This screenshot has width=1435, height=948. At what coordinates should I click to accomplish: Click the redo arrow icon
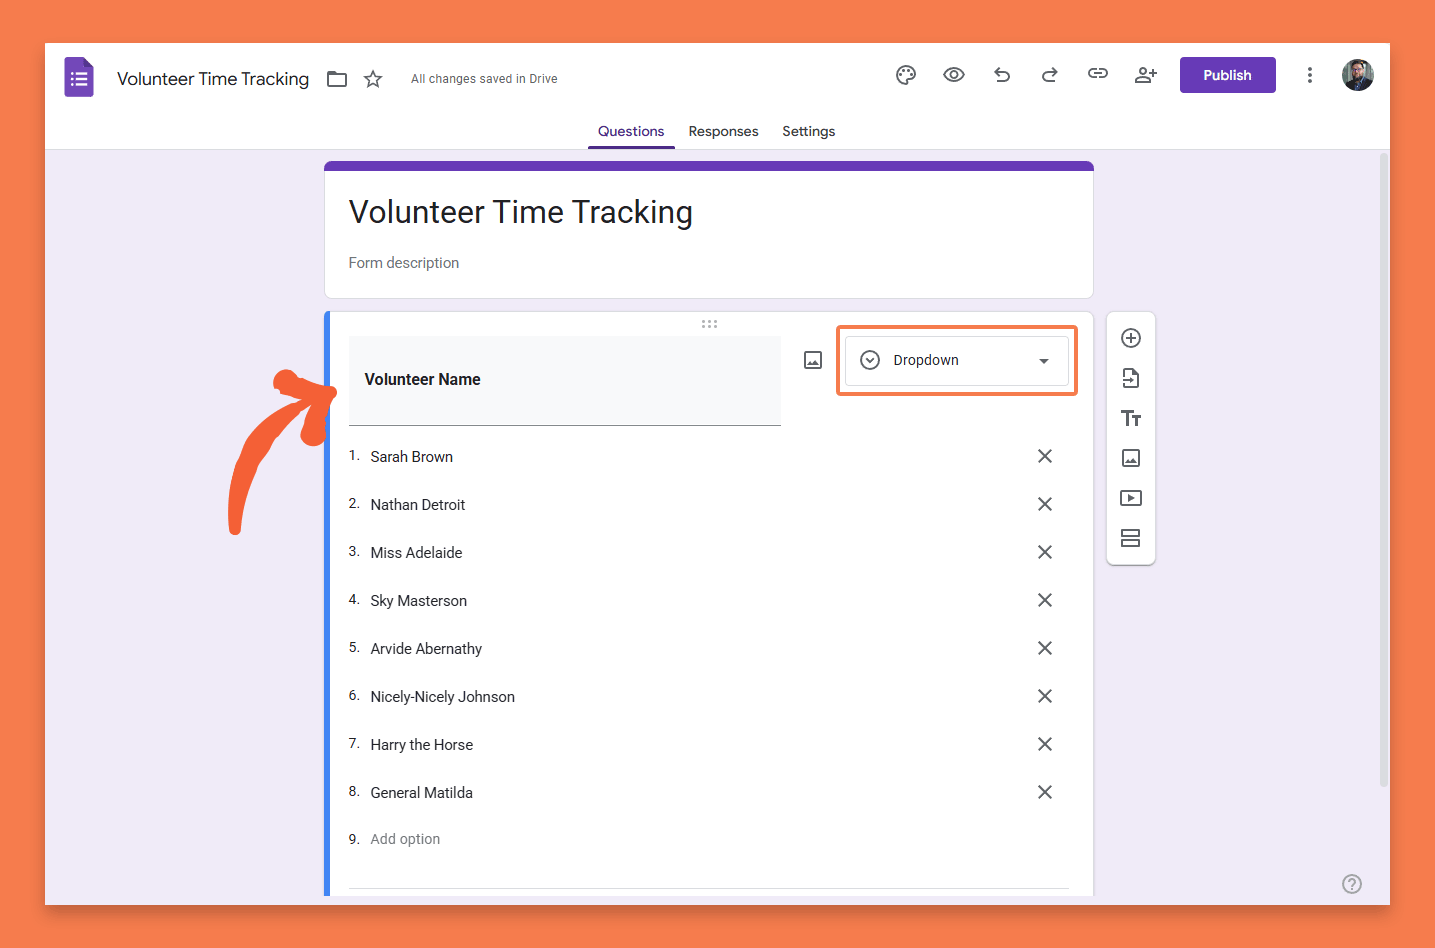pos(1050,75)
